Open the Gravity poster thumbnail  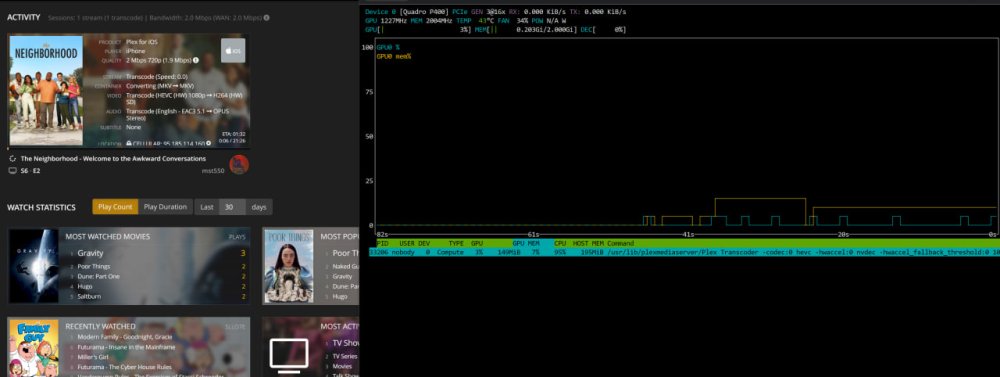pos(33,266)
